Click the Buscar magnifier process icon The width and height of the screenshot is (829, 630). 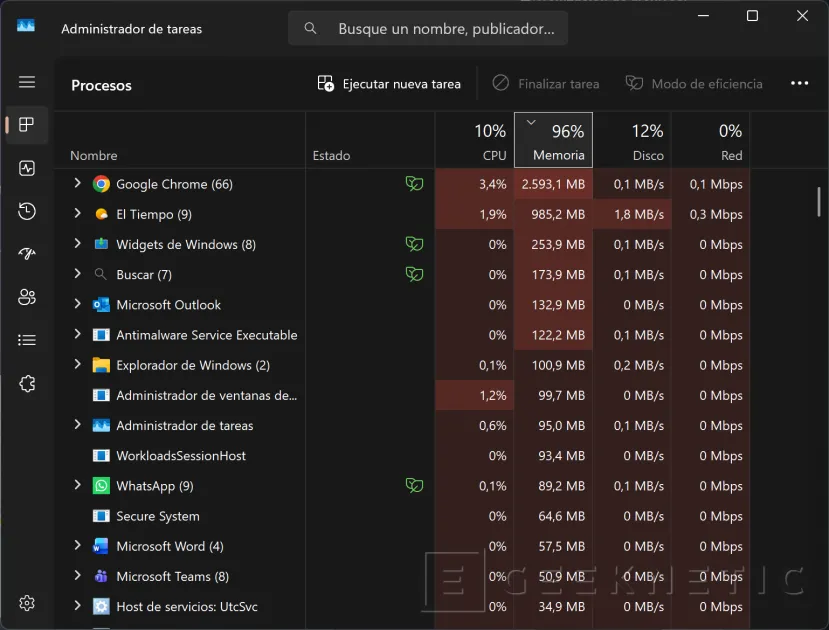[100, 274]
